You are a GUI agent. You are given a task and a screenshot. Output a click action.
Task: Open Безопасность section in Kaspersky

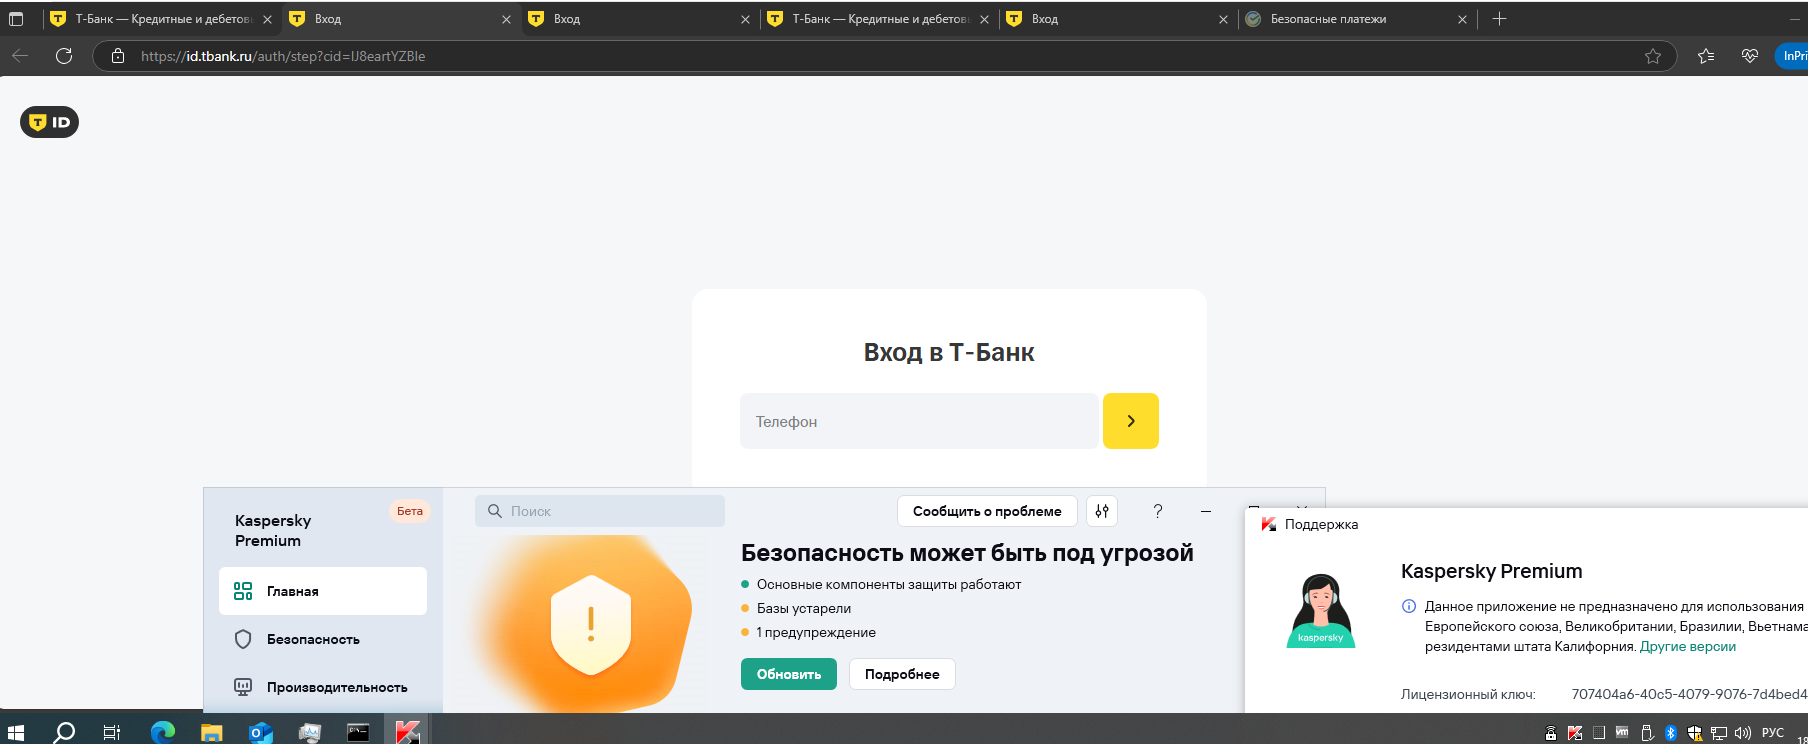[323, 639]
